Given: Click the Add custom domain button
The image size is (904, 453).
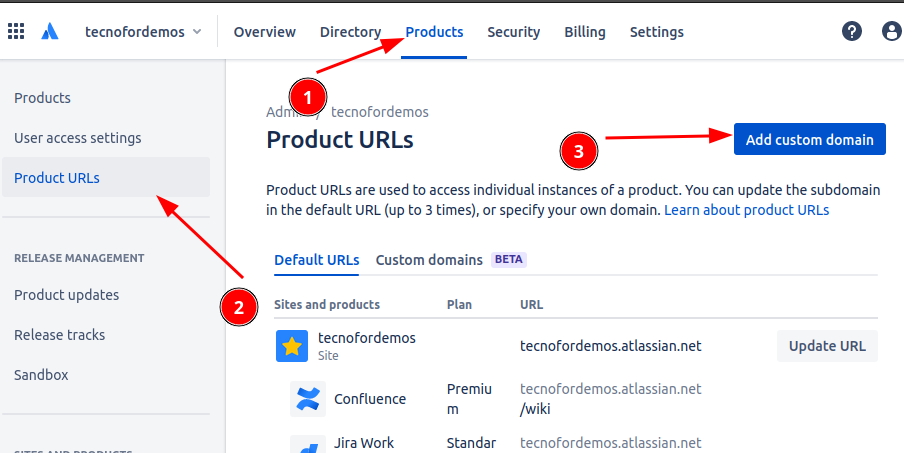Looking at the screenshot, I should point(810,140).
